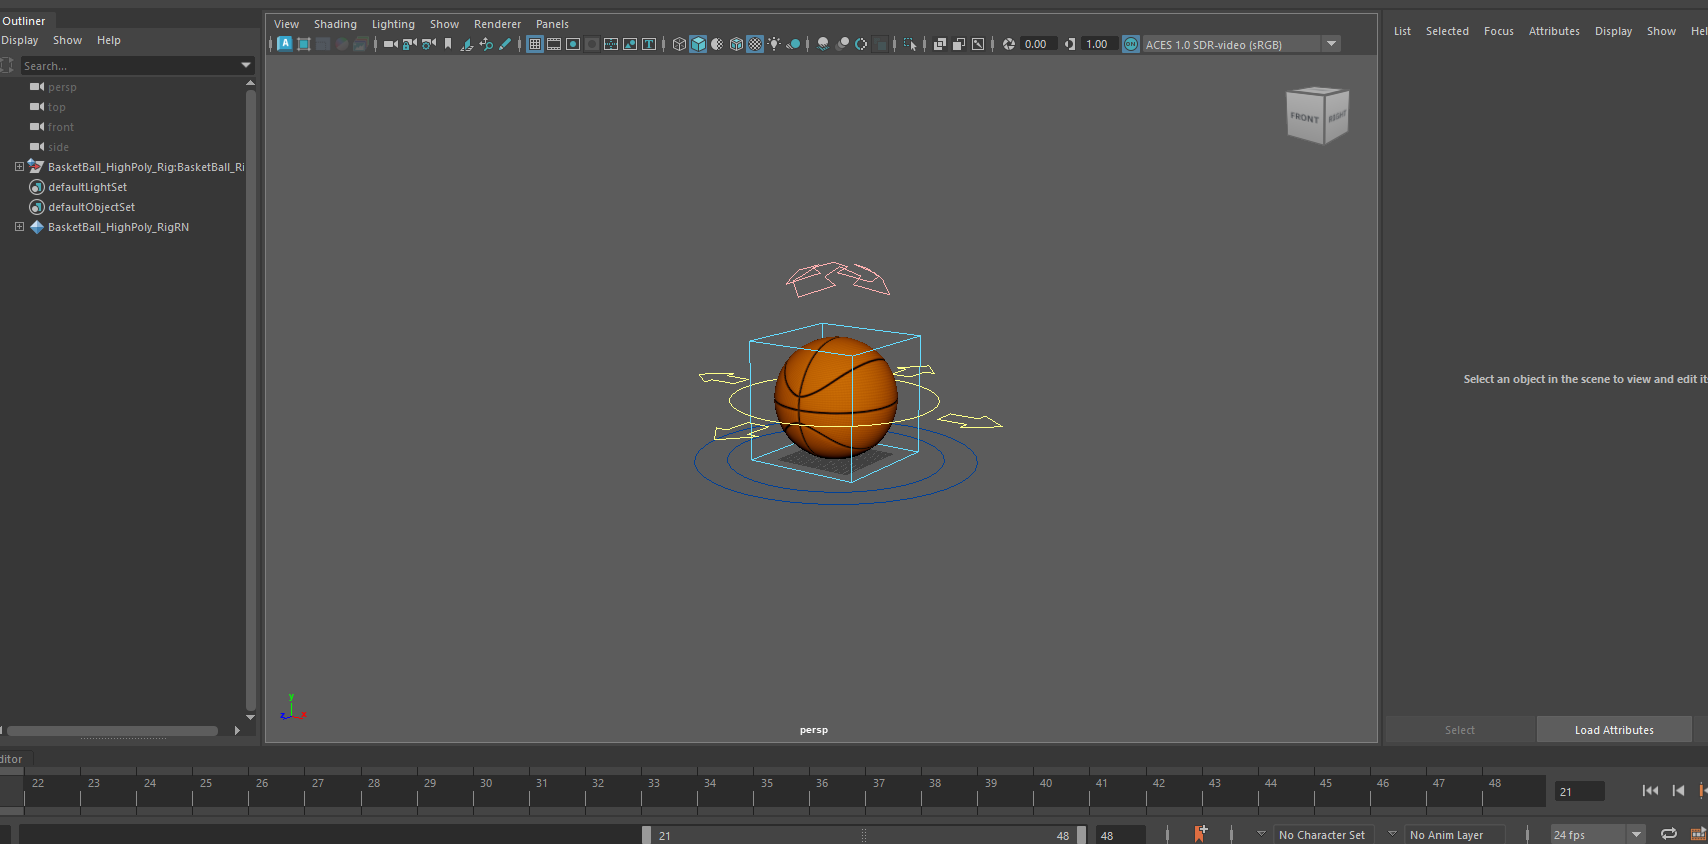Activate the Grease Pencil tool
This screenshot has height=844, width=1708.
pyautogui.click(x=505, y=44)
